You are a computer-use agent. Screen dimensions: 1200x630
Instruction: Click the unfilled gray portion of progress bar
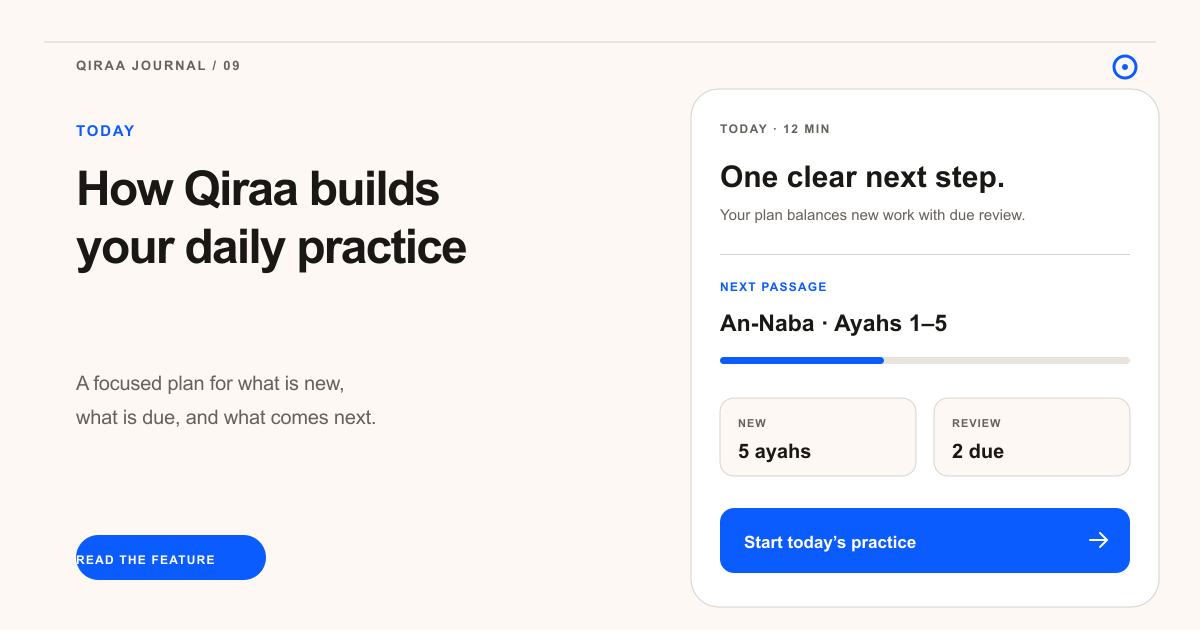pos(1007,360)
